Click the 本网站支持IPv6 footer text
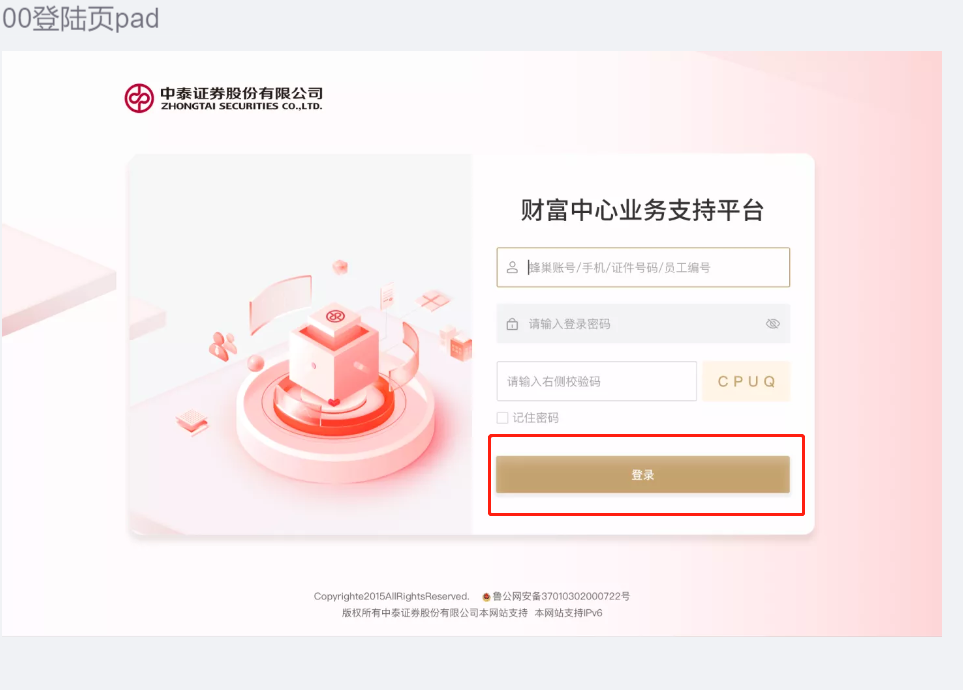The image size is (963, 690). pos(569,613)
